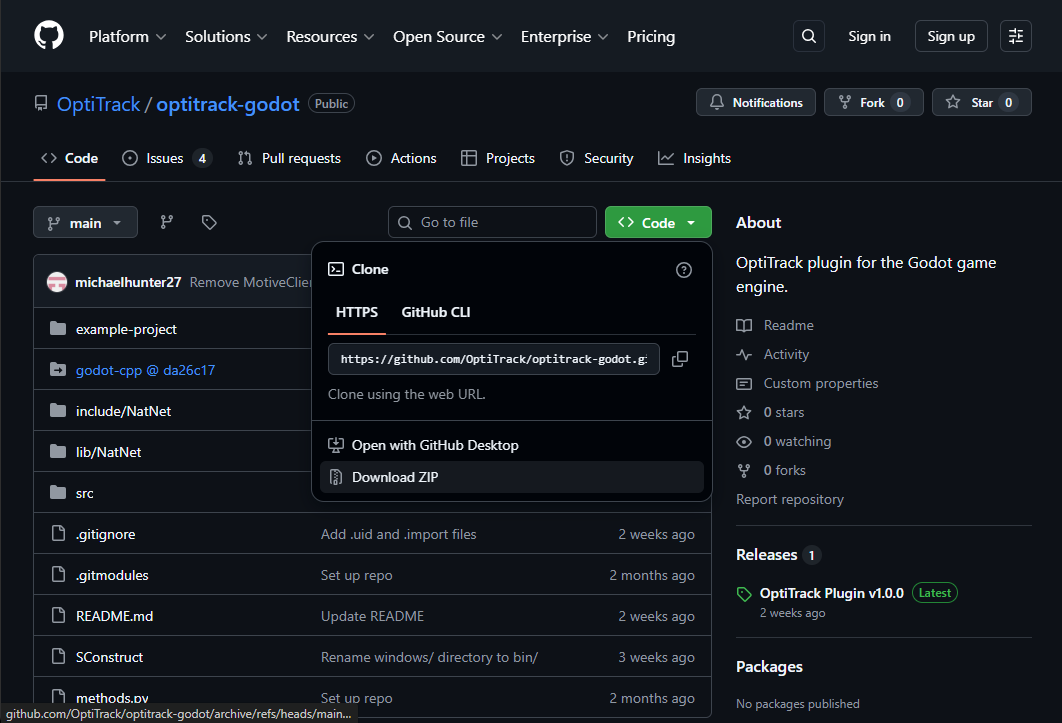
Task: Click the folder icon beside src
Action: pyautogui.click(x=58, y=493)
